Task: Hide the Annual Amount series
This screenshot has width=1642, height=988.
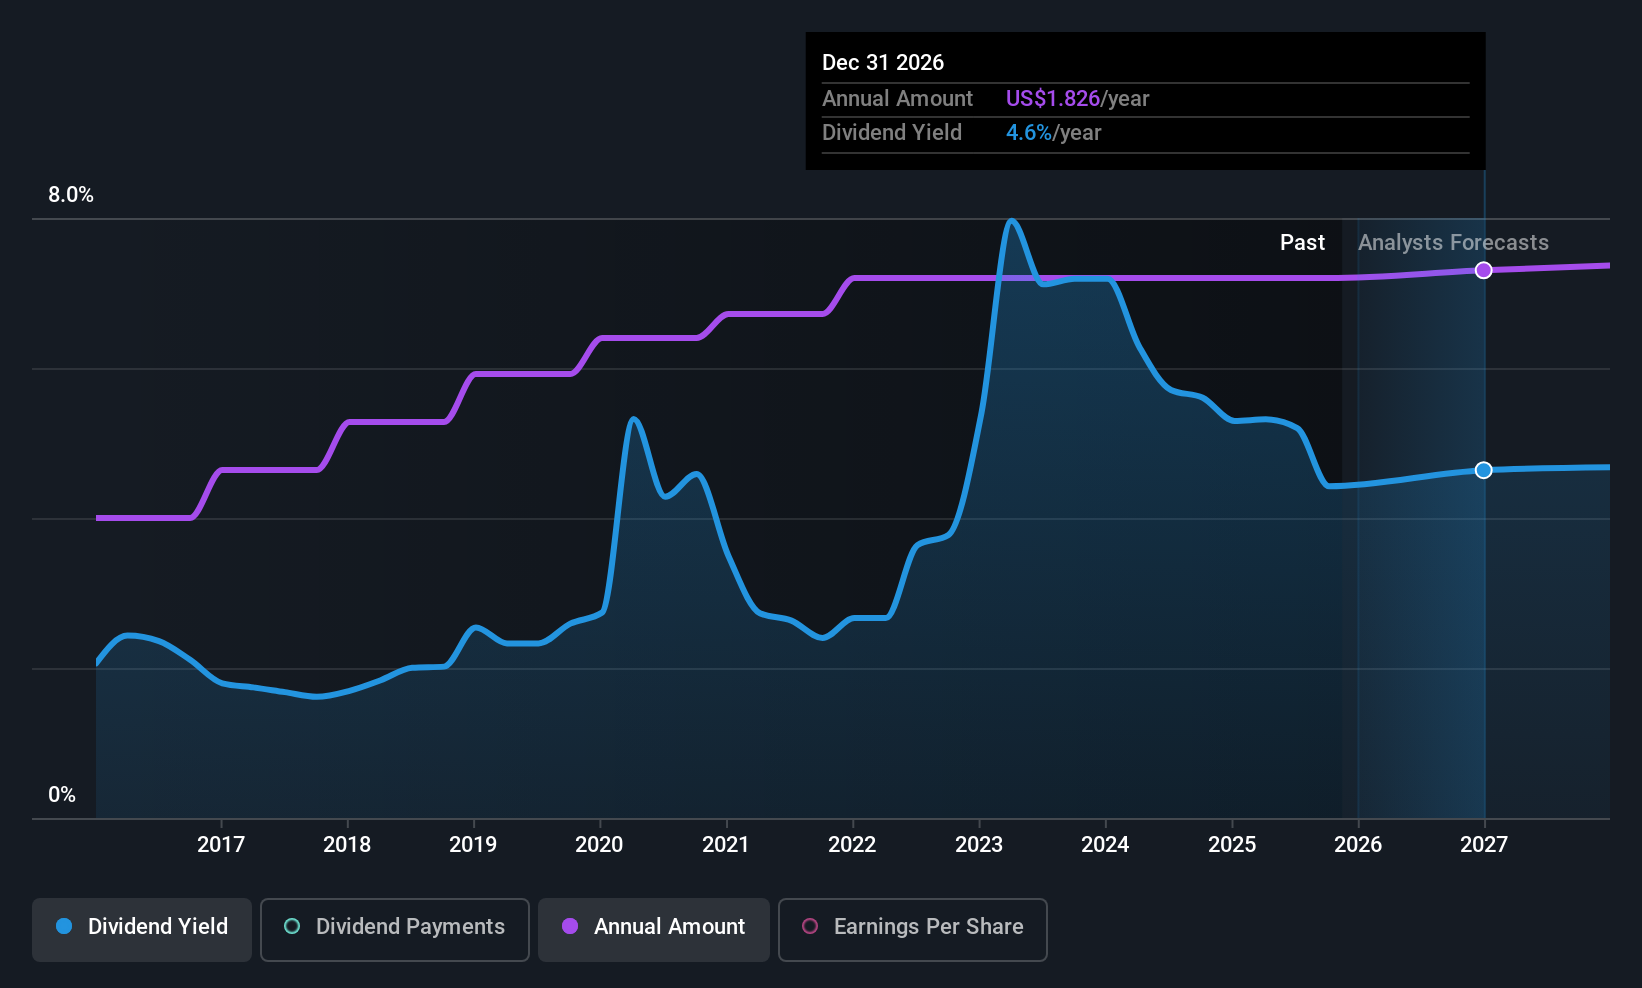Action: click(x=653, y=929)
